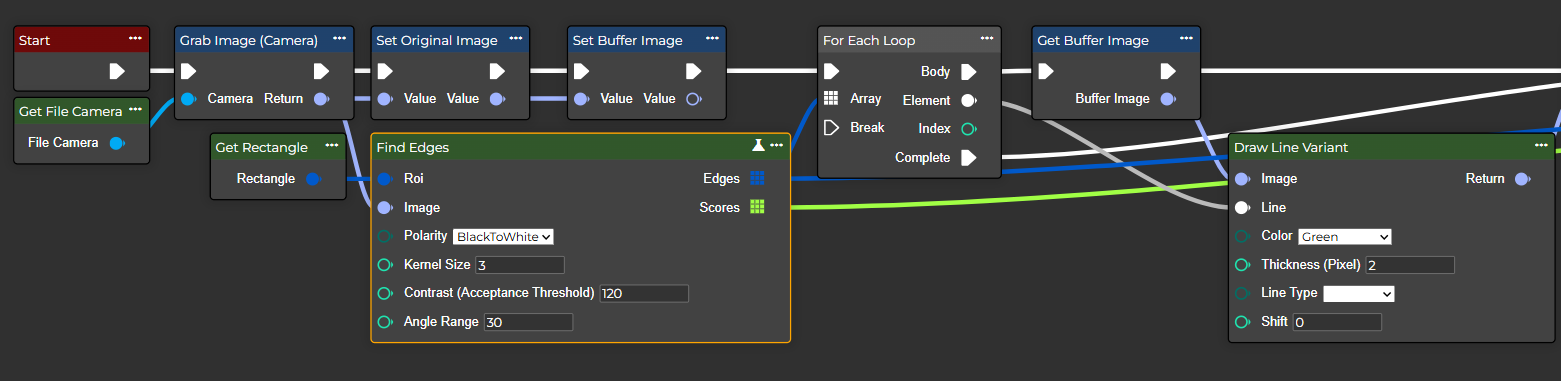Click the For Each Loop Complete output arrow
Viewport: 1561px width, 381px height.
coord(968,157)
